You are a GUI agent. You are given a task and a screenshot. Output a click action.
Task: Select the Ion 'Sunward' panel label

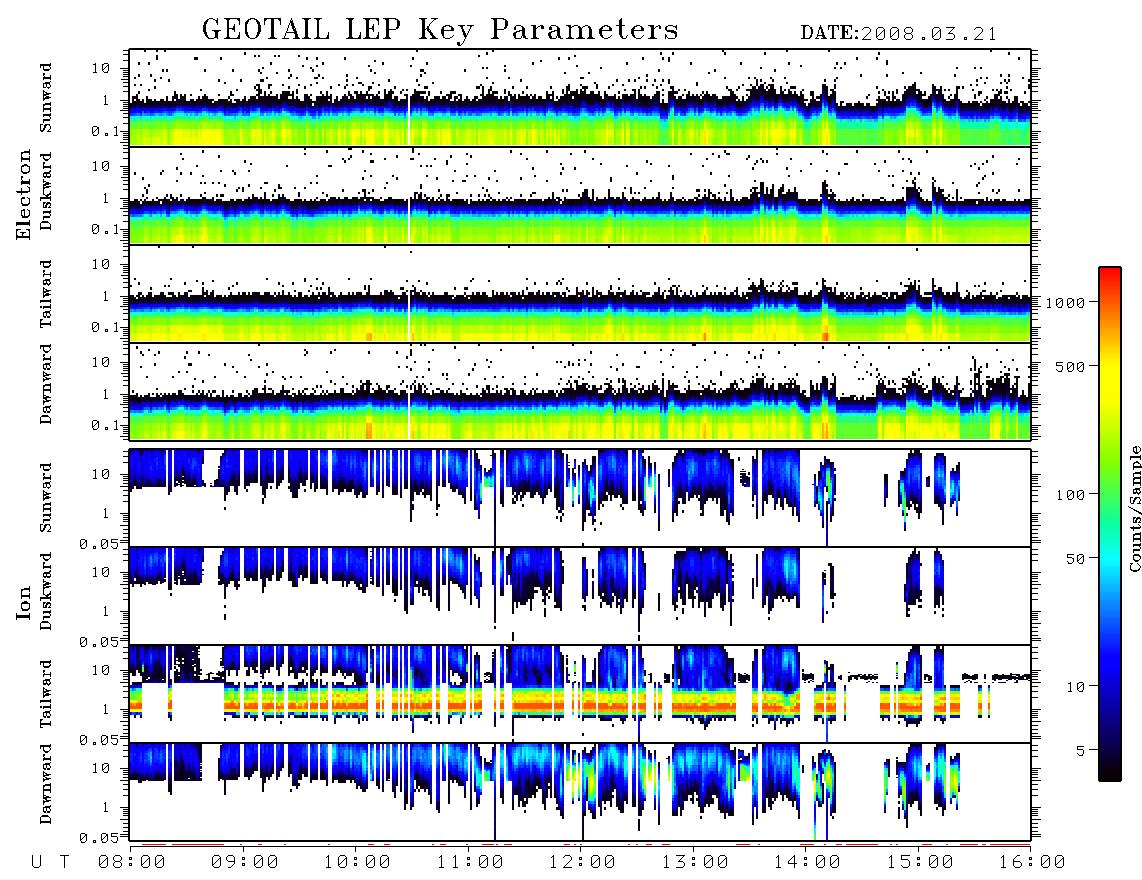tap(46, 497)
